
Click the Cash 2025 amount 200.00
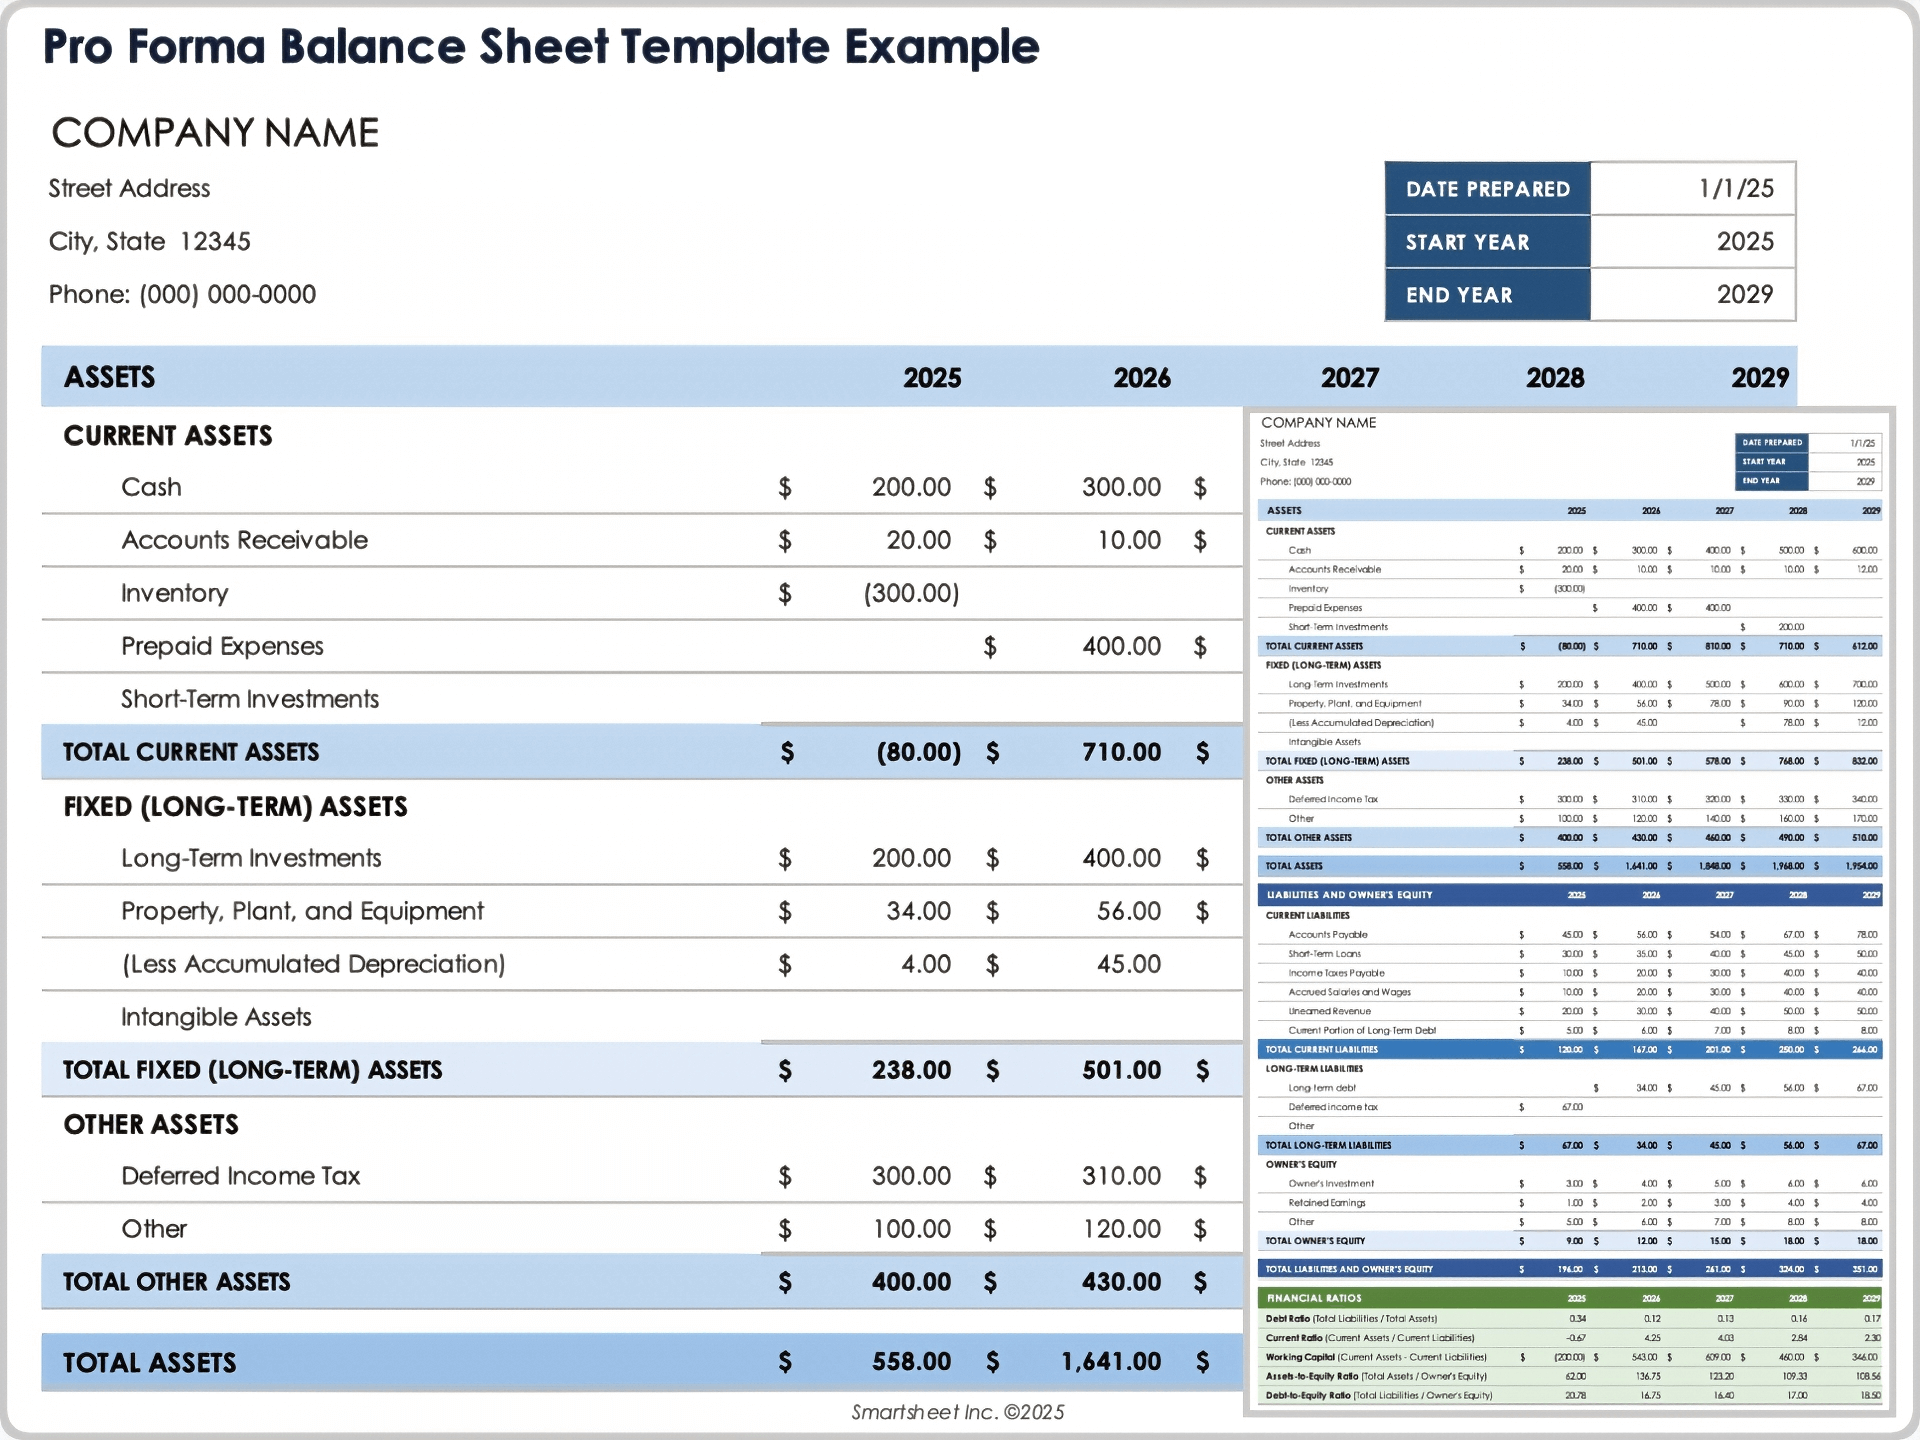click(x=910, y=487)
